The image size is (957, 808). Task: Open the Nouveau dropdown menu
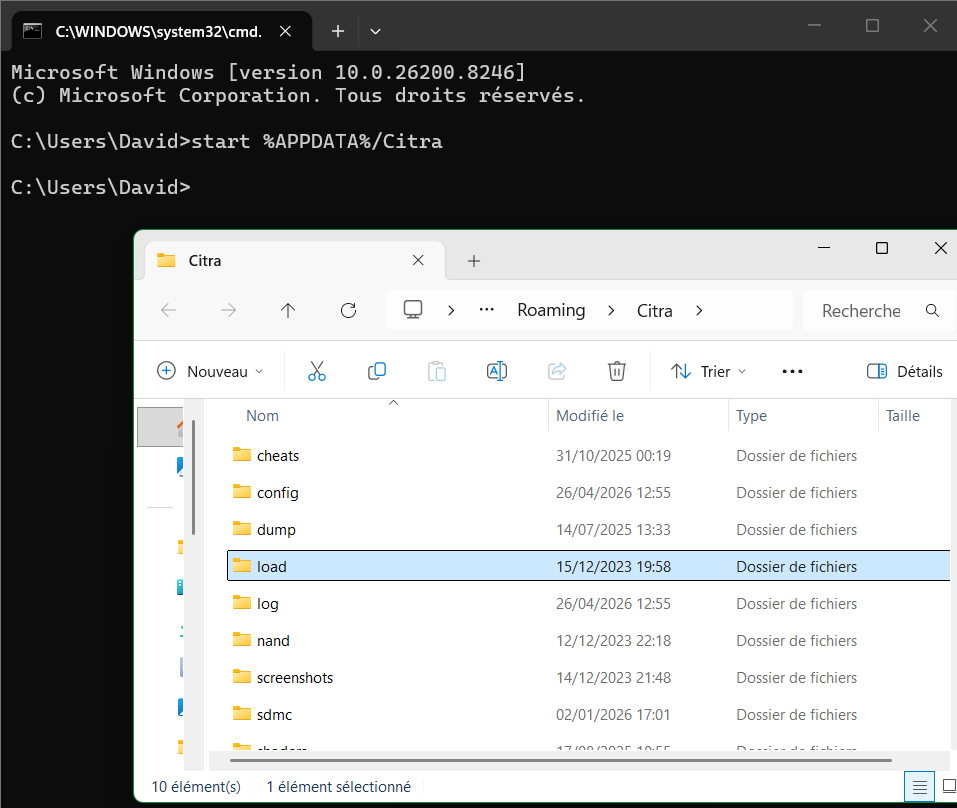tap(210, 371)
